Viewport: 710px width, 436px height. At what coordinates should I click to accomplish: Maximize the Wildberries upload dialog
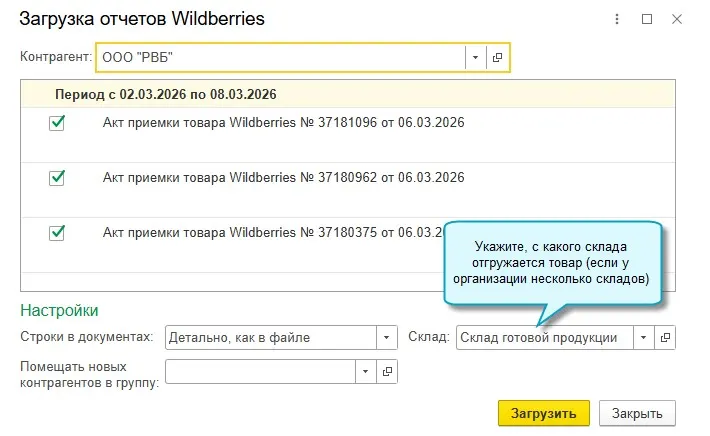tap(647, 19)
